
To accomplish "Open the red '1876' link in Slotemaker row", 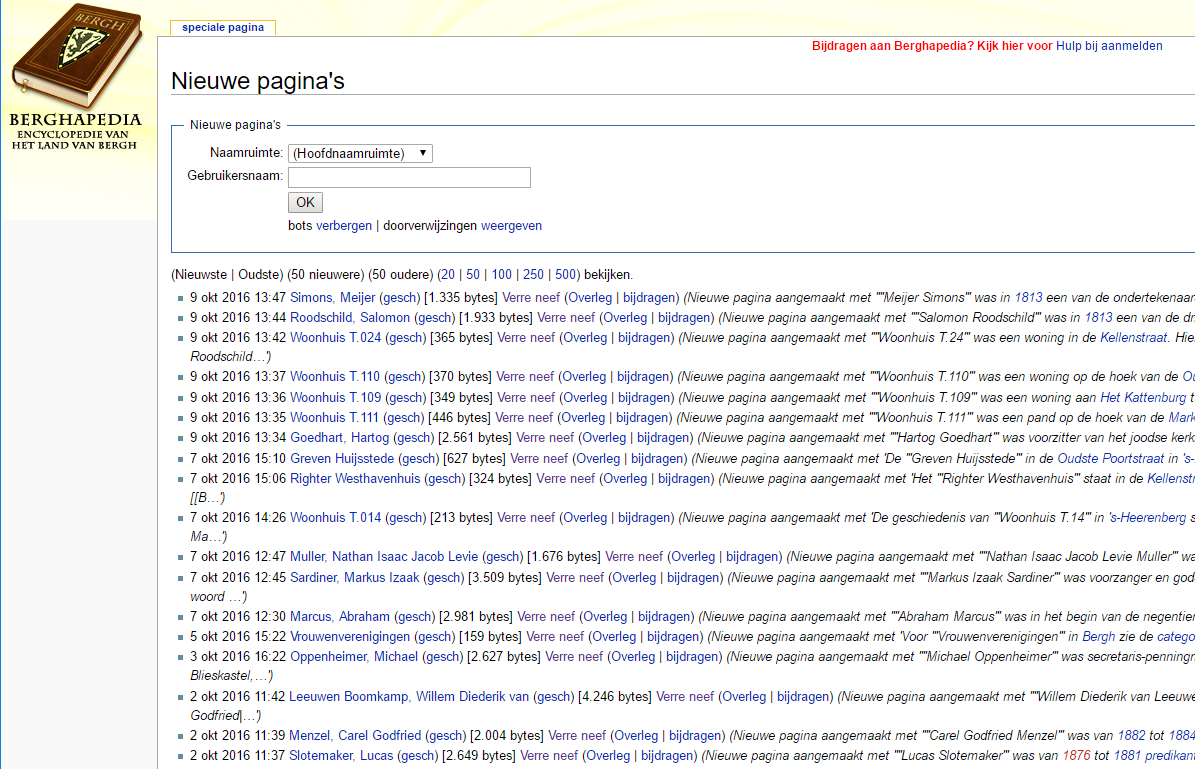I will [1076, 755].
